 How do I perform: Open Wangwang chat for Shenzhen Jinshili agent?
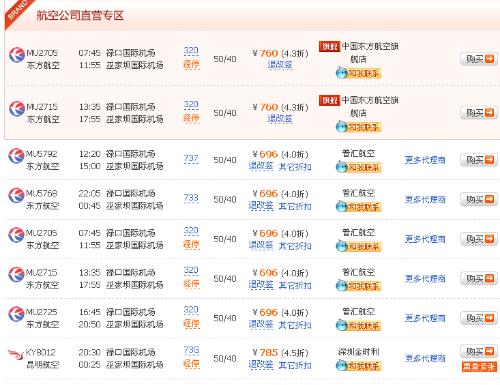pos(358,365)
